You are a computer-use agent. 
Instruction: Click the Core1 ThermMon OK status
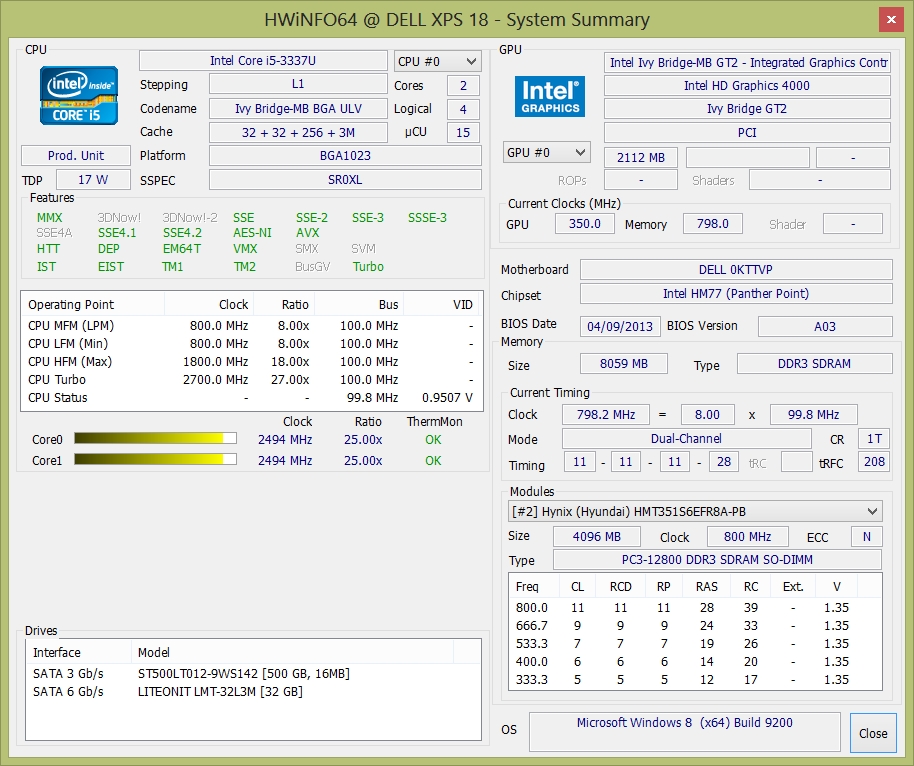coord(433,461)
